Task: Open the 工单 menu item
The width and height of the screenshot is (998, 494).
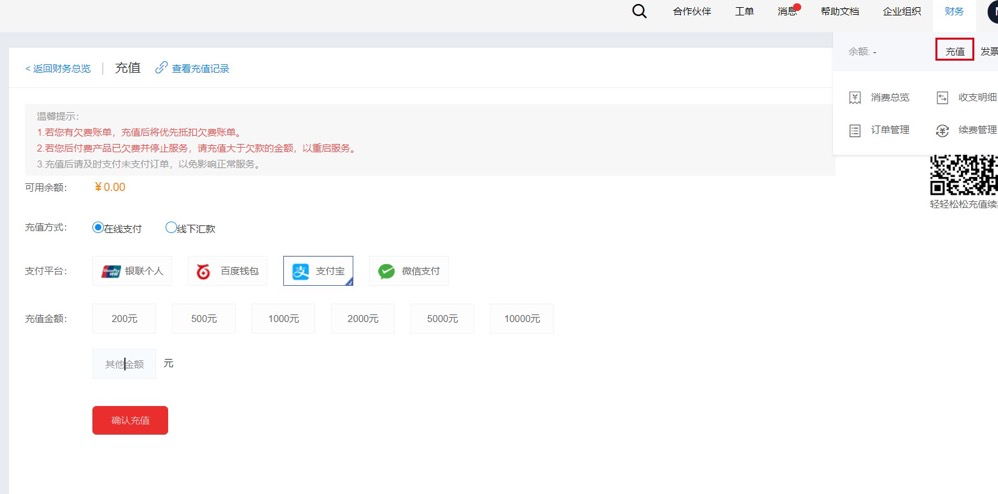Action: pos(744,11)
